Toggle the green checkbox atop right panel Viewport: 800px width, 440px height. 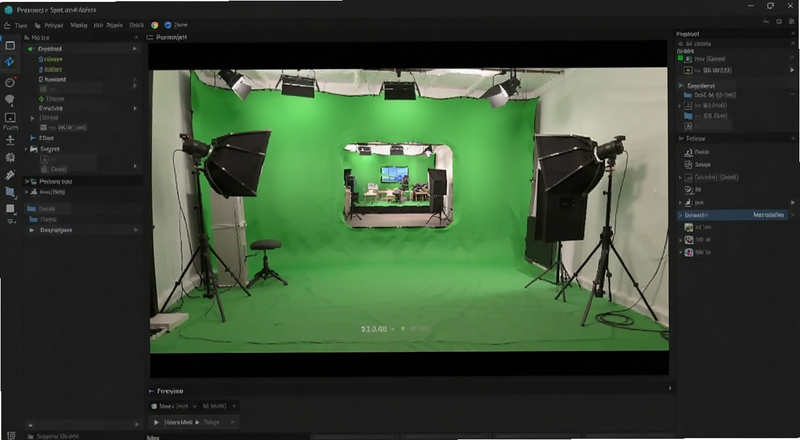pyautogui.click(x=680, y=58)
